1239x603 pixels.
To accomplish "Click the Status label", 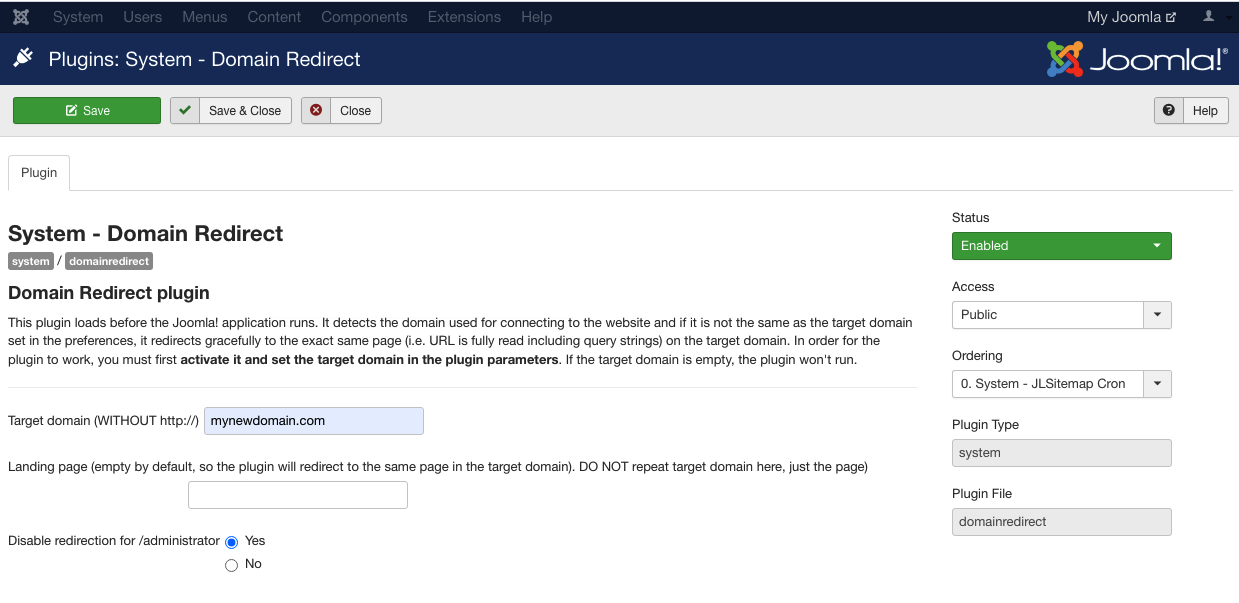I will pyautogui.click(x=971, y=218).
